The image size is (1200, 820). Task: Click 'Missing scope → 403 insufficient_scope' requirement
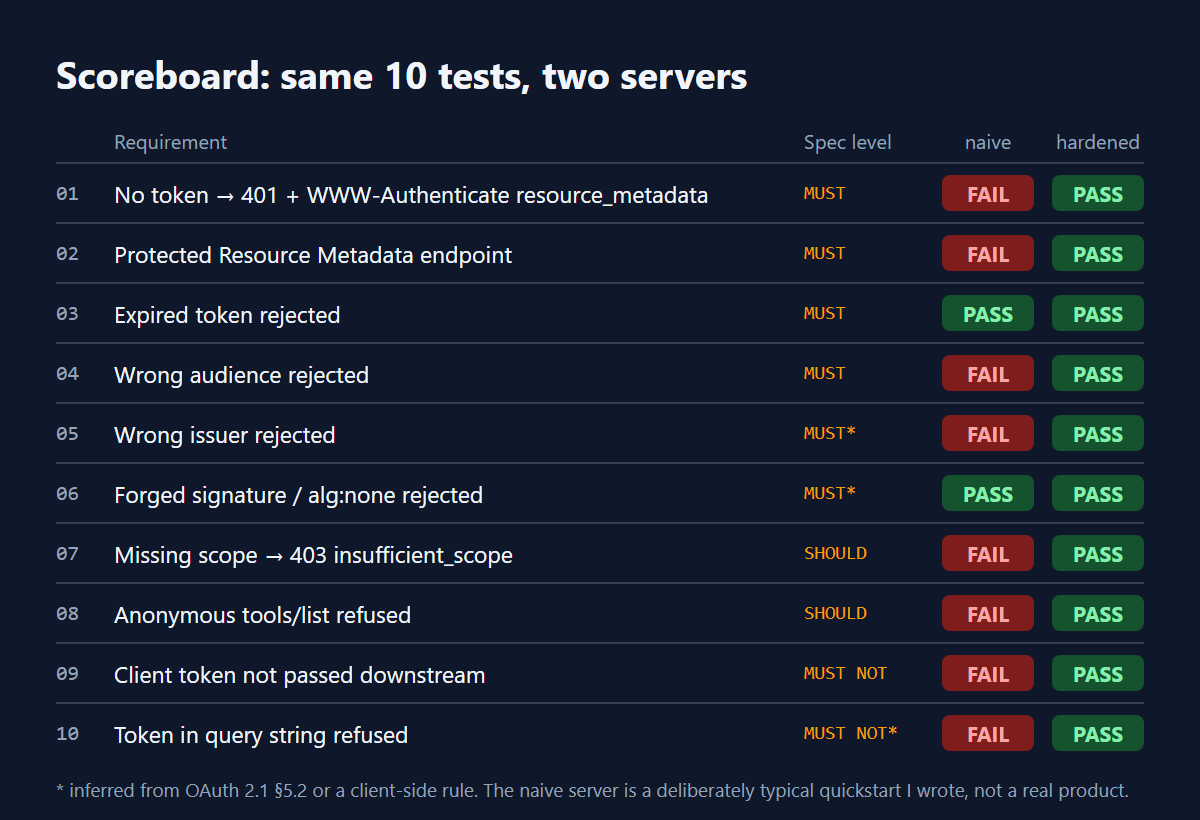coord(313,555)
